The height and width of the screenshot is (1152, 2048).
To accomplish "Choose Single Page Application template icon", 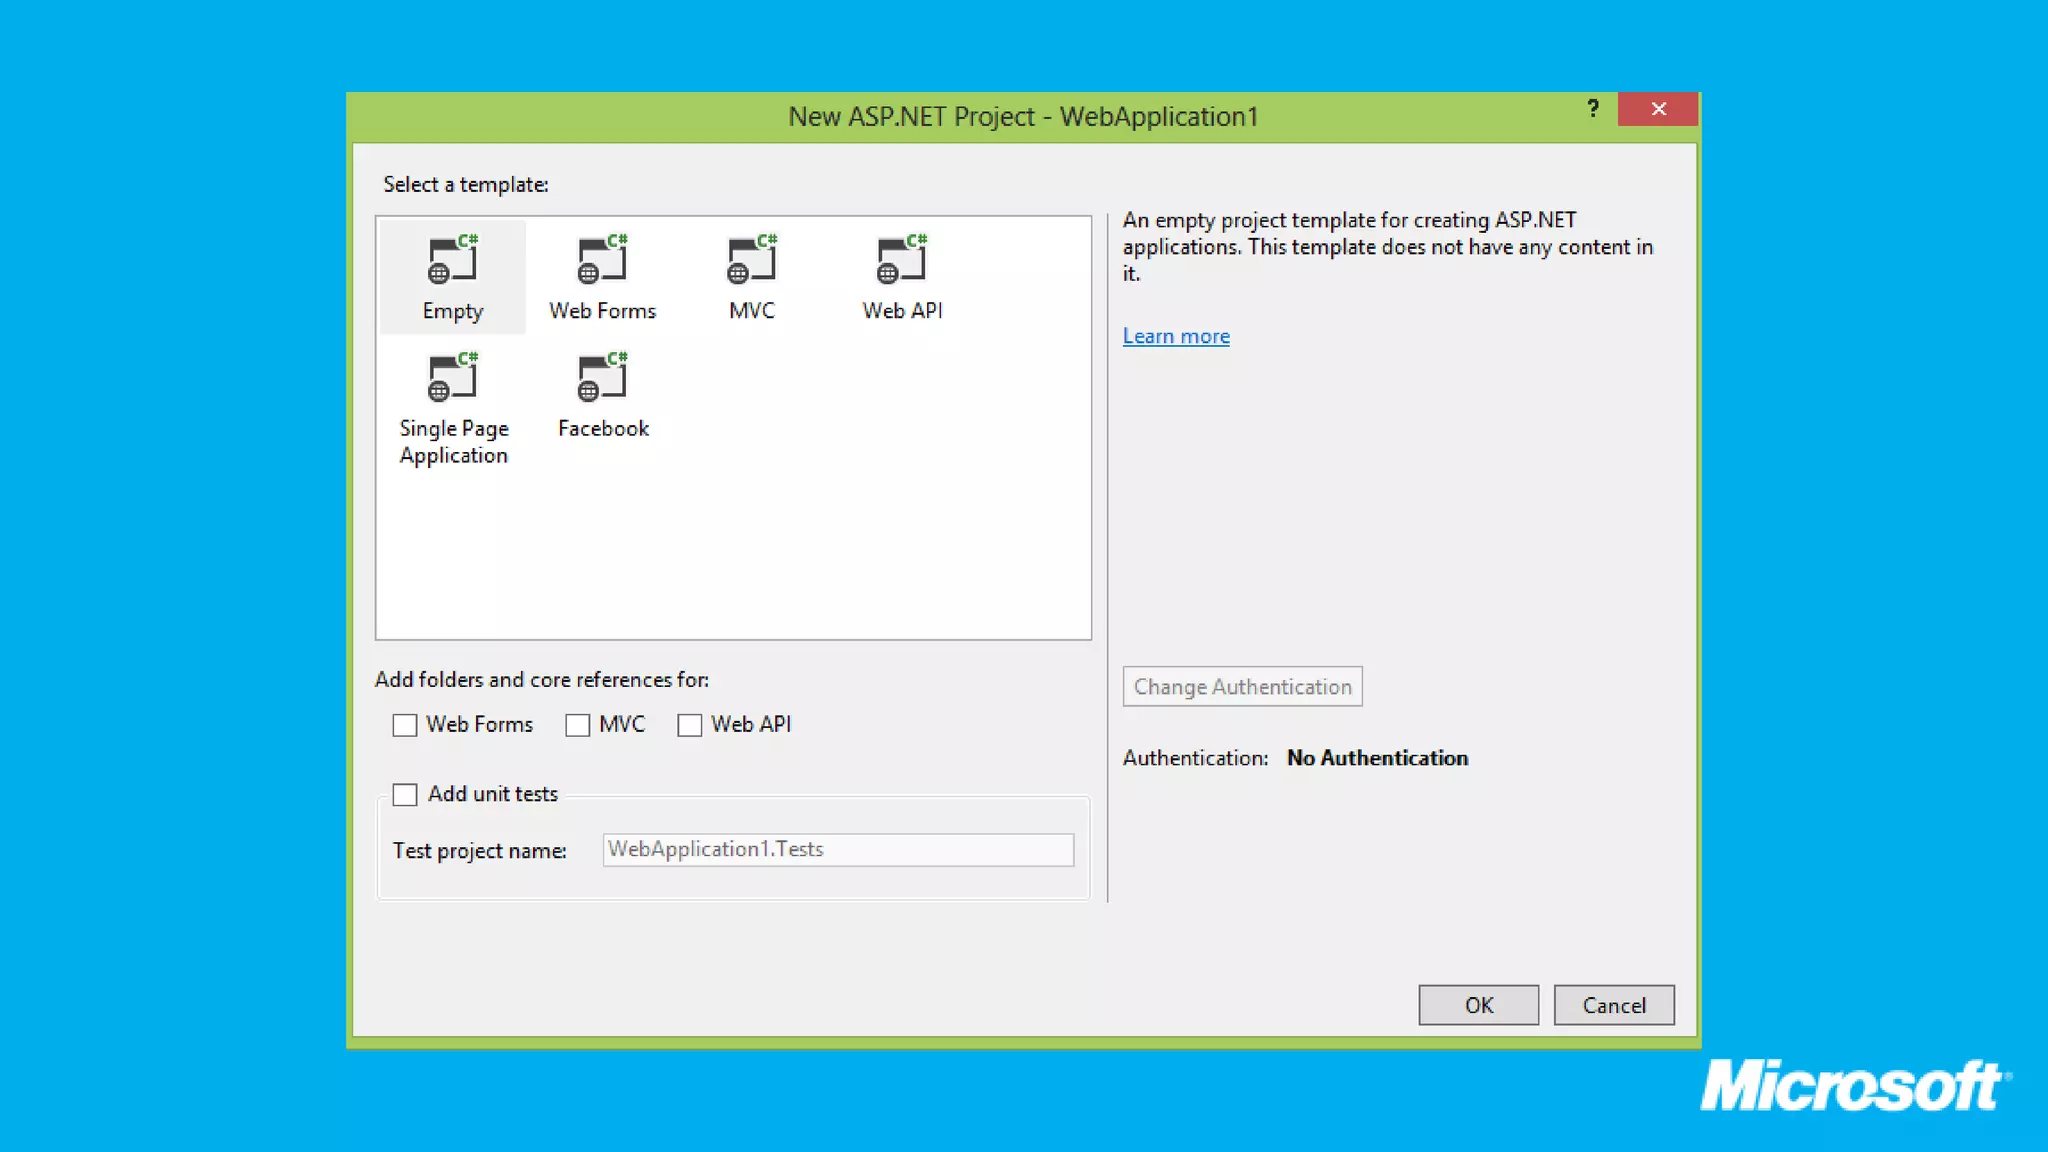I will 452,378.
